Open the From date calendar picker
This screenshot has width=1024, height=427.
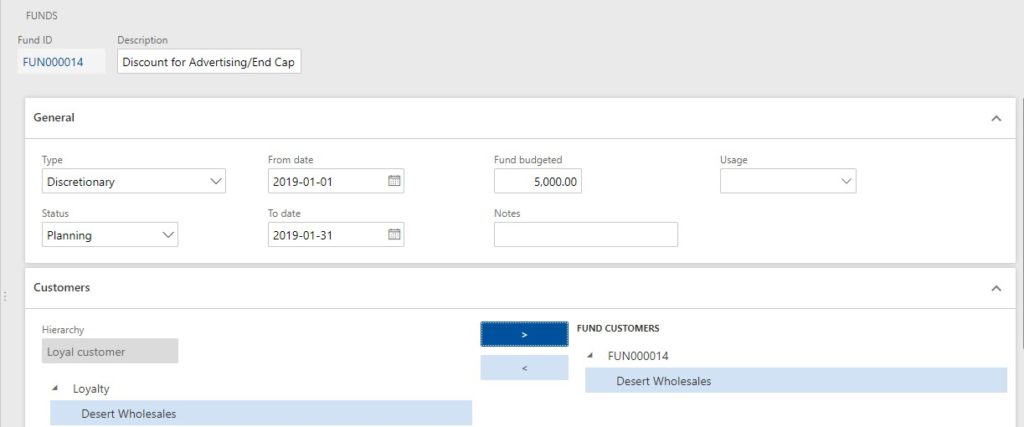tap(394, 182)
